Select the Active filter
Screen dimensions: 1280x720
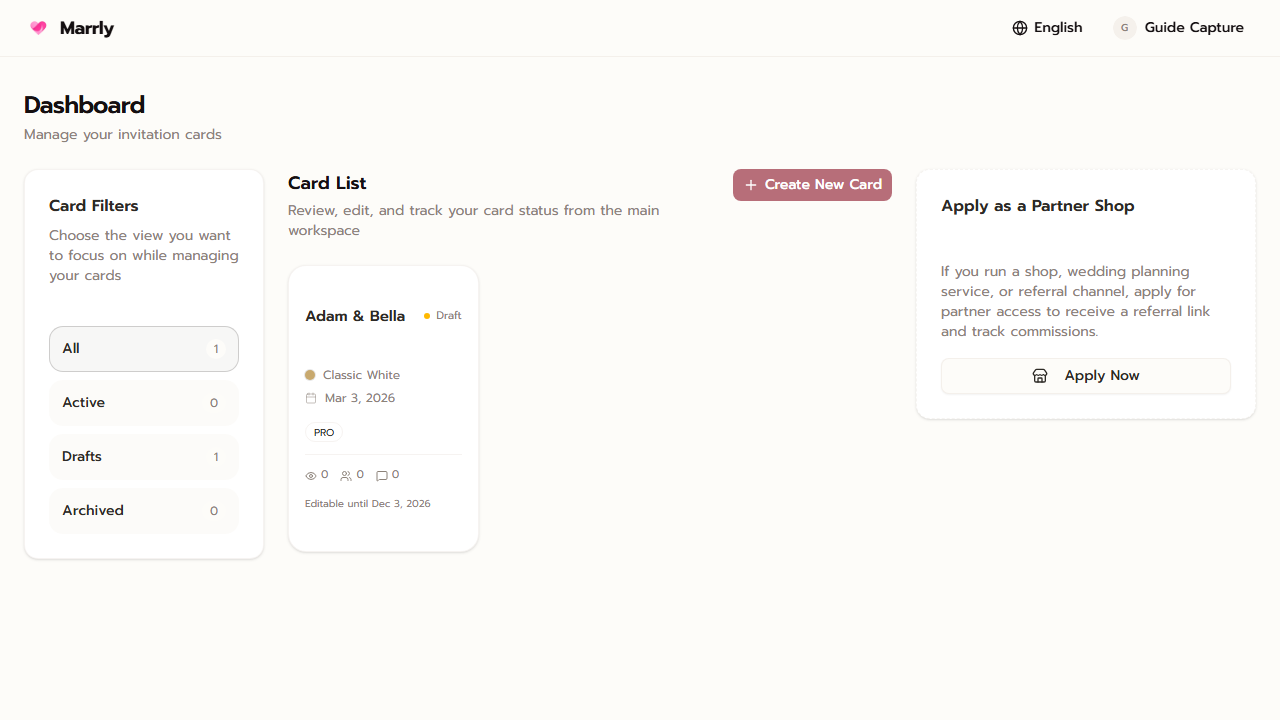pos(143,403)
